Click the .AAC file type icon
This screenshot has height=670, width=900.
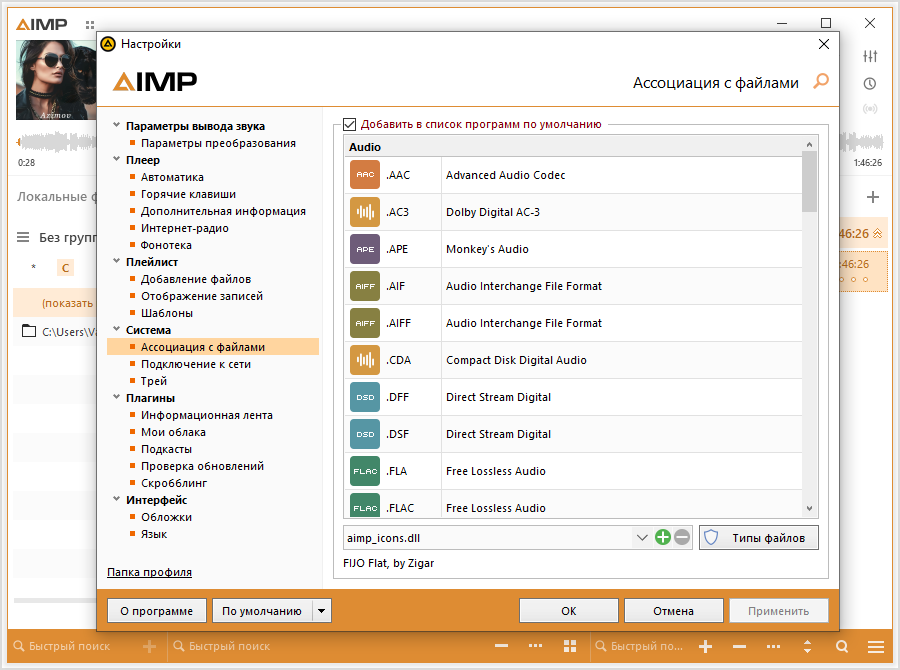pyautogui.click(x=364, y=175)
